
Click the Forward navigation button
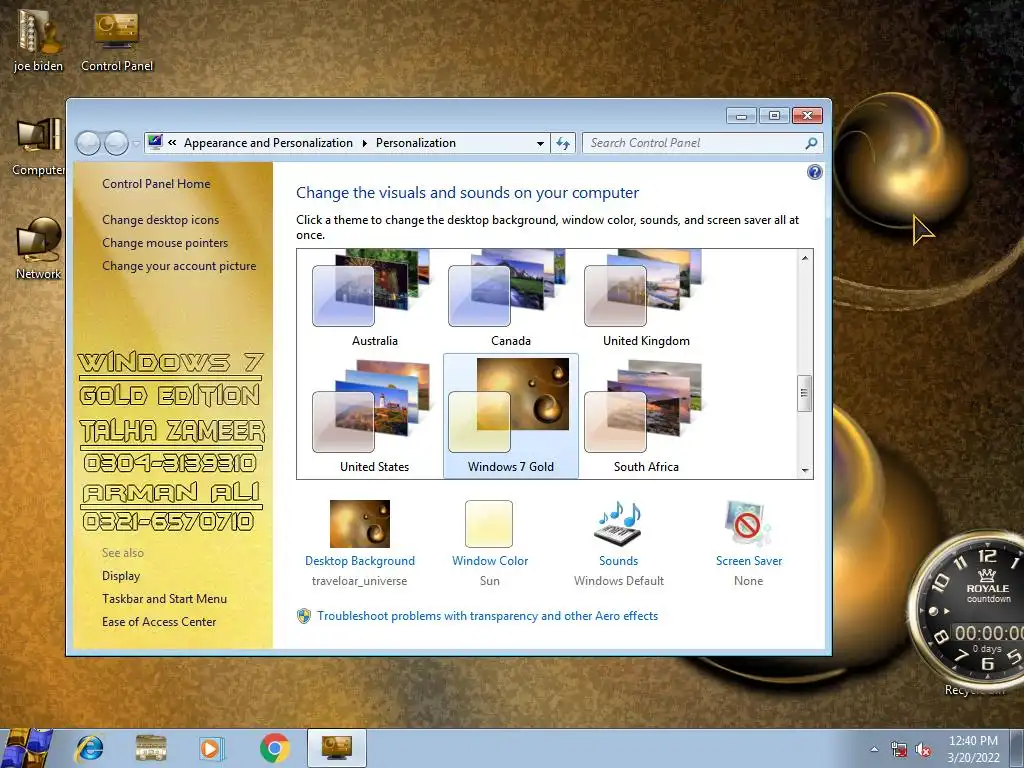(x=116, y=143)
